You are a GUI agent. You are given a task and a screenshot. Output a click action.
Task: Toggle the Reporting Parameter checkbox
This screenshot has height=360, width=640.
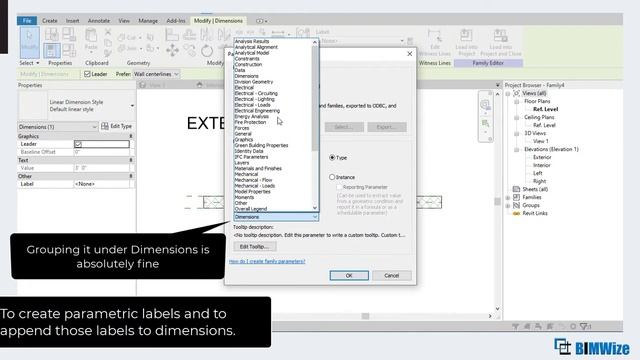(x=339, y=187)
